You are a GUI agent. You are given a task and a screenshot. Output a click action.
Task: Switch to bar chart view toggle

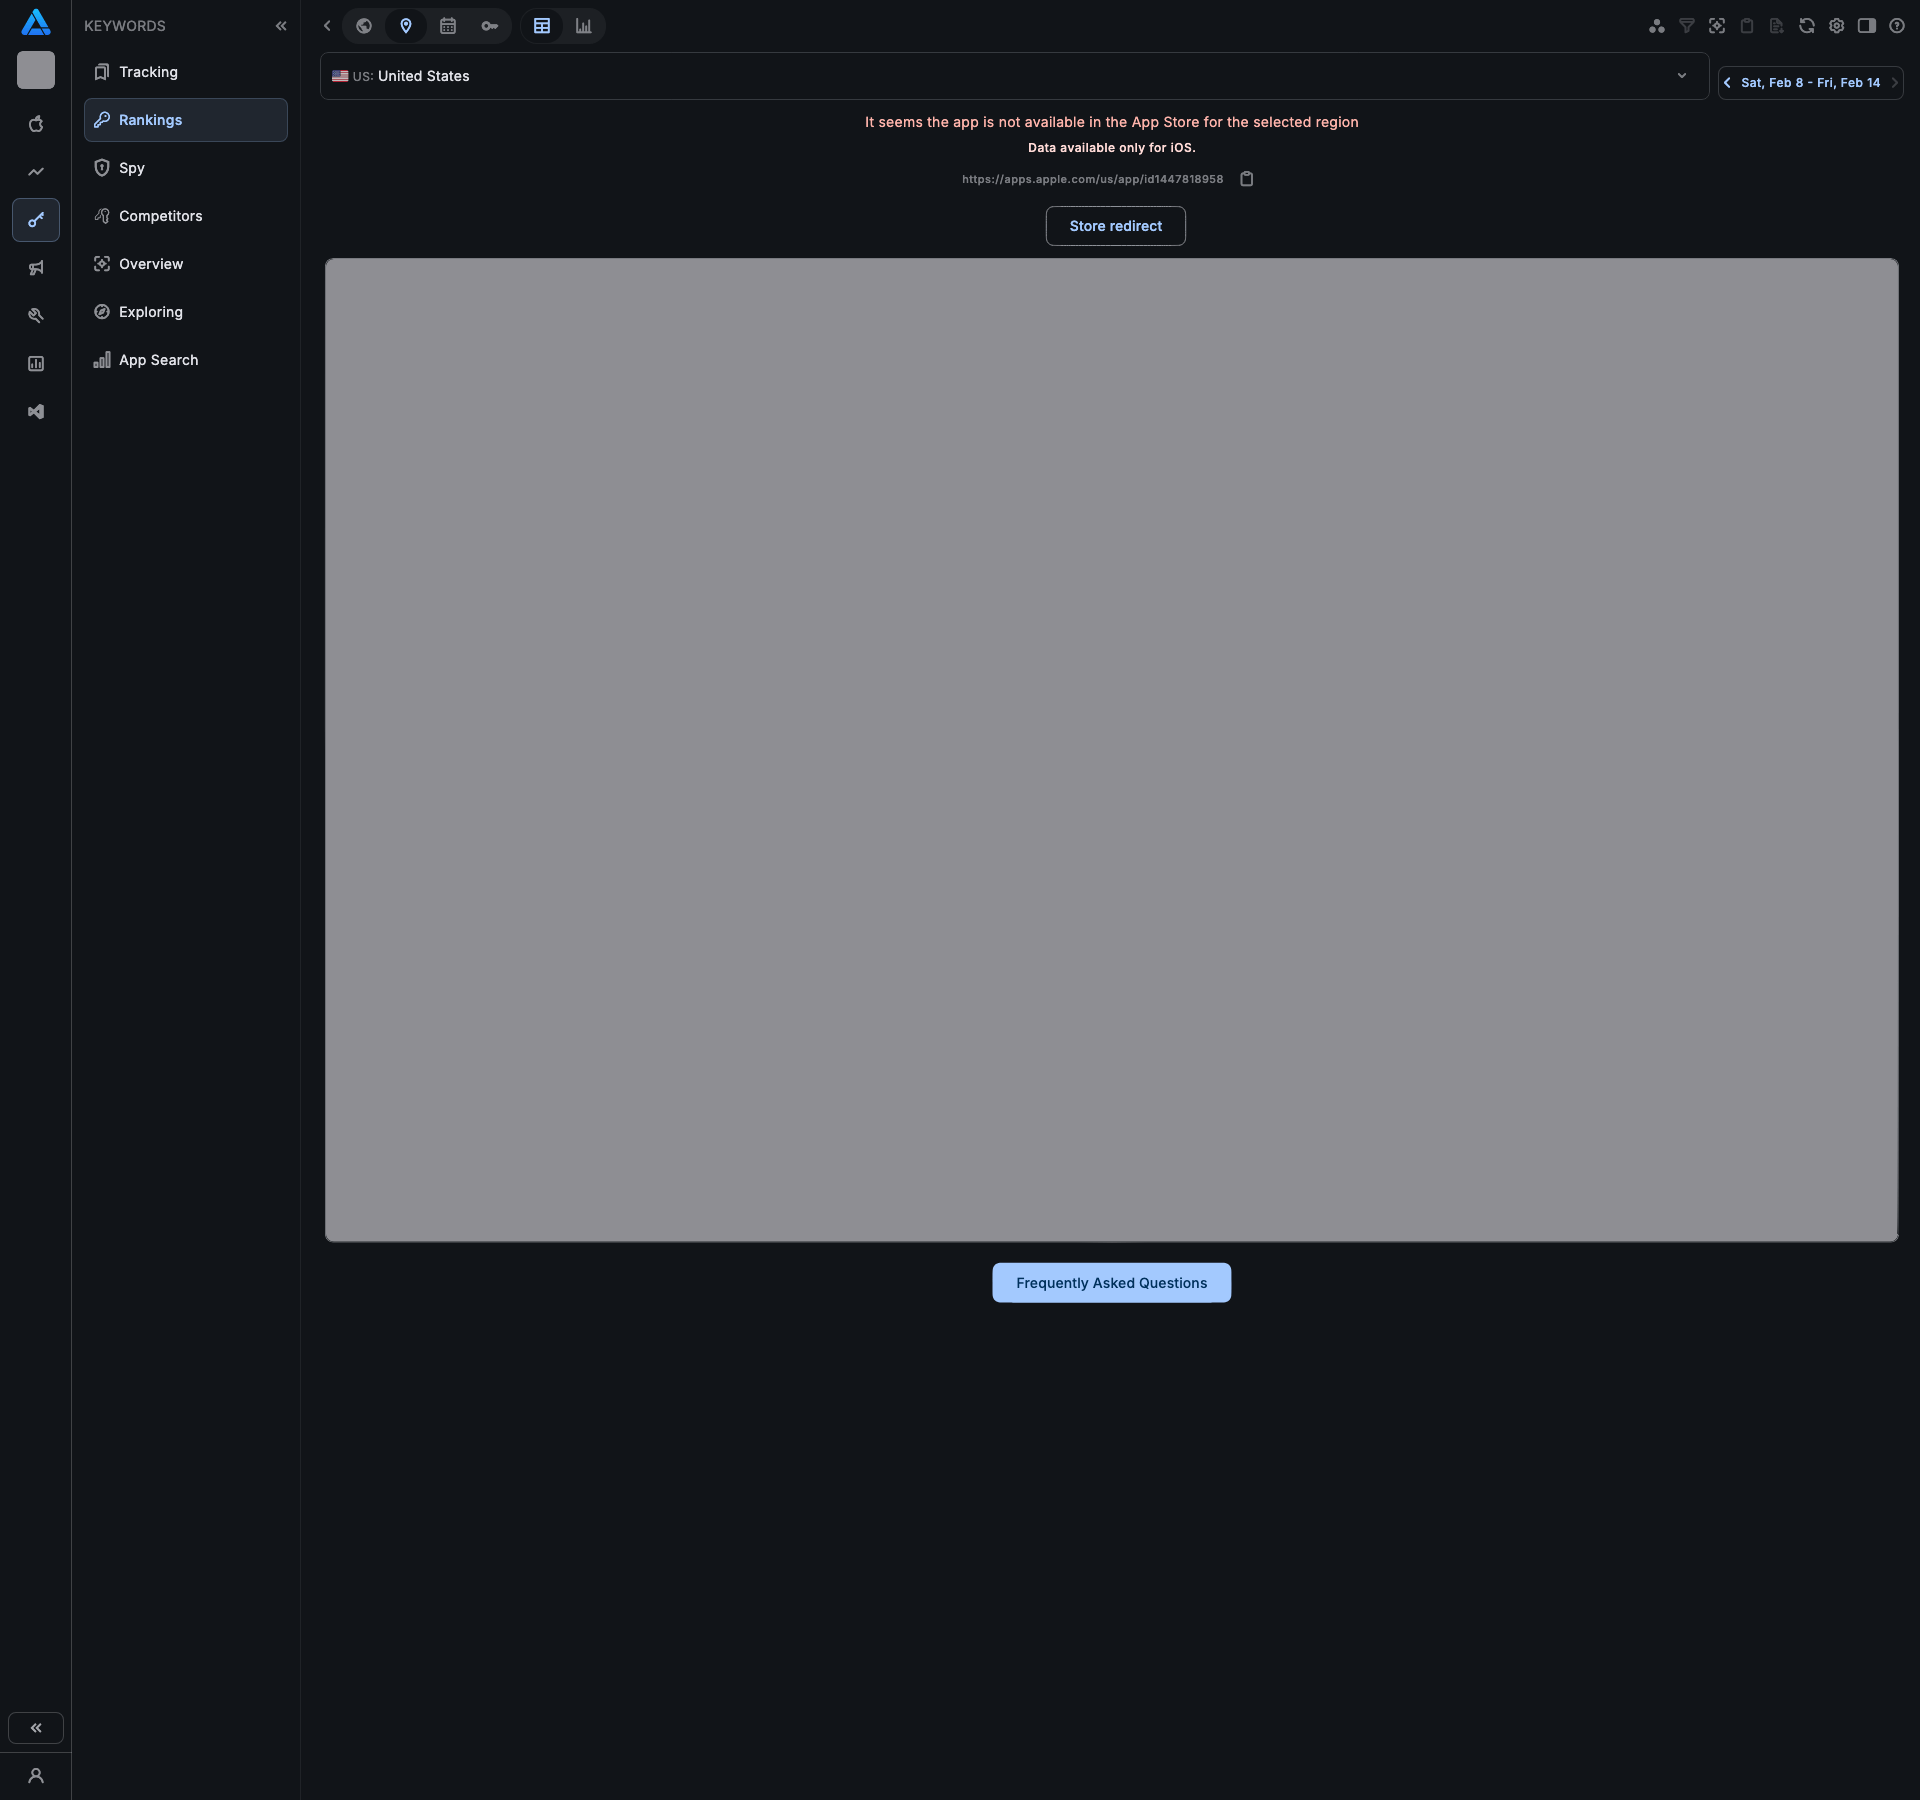(x=584, y=26)
